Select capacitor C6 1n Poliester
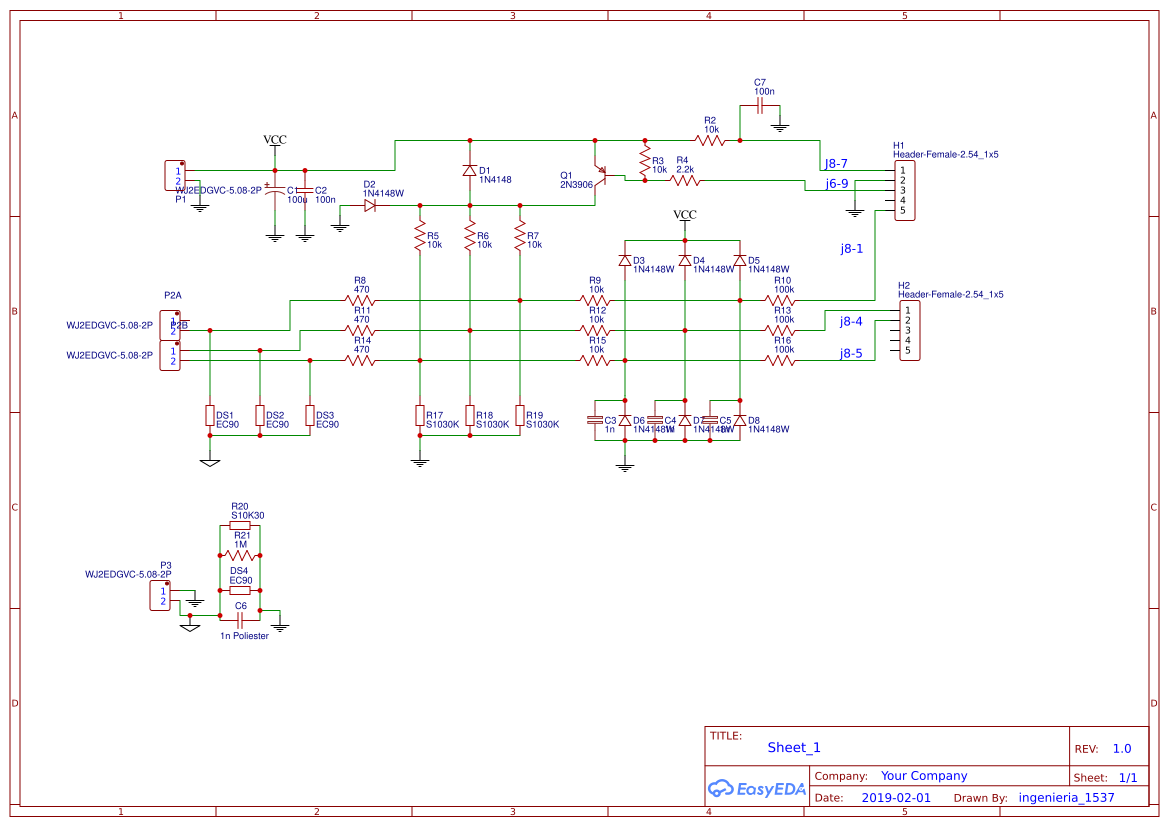The height and width of the screenshot is (827, 1169). (x=240, y=620)
